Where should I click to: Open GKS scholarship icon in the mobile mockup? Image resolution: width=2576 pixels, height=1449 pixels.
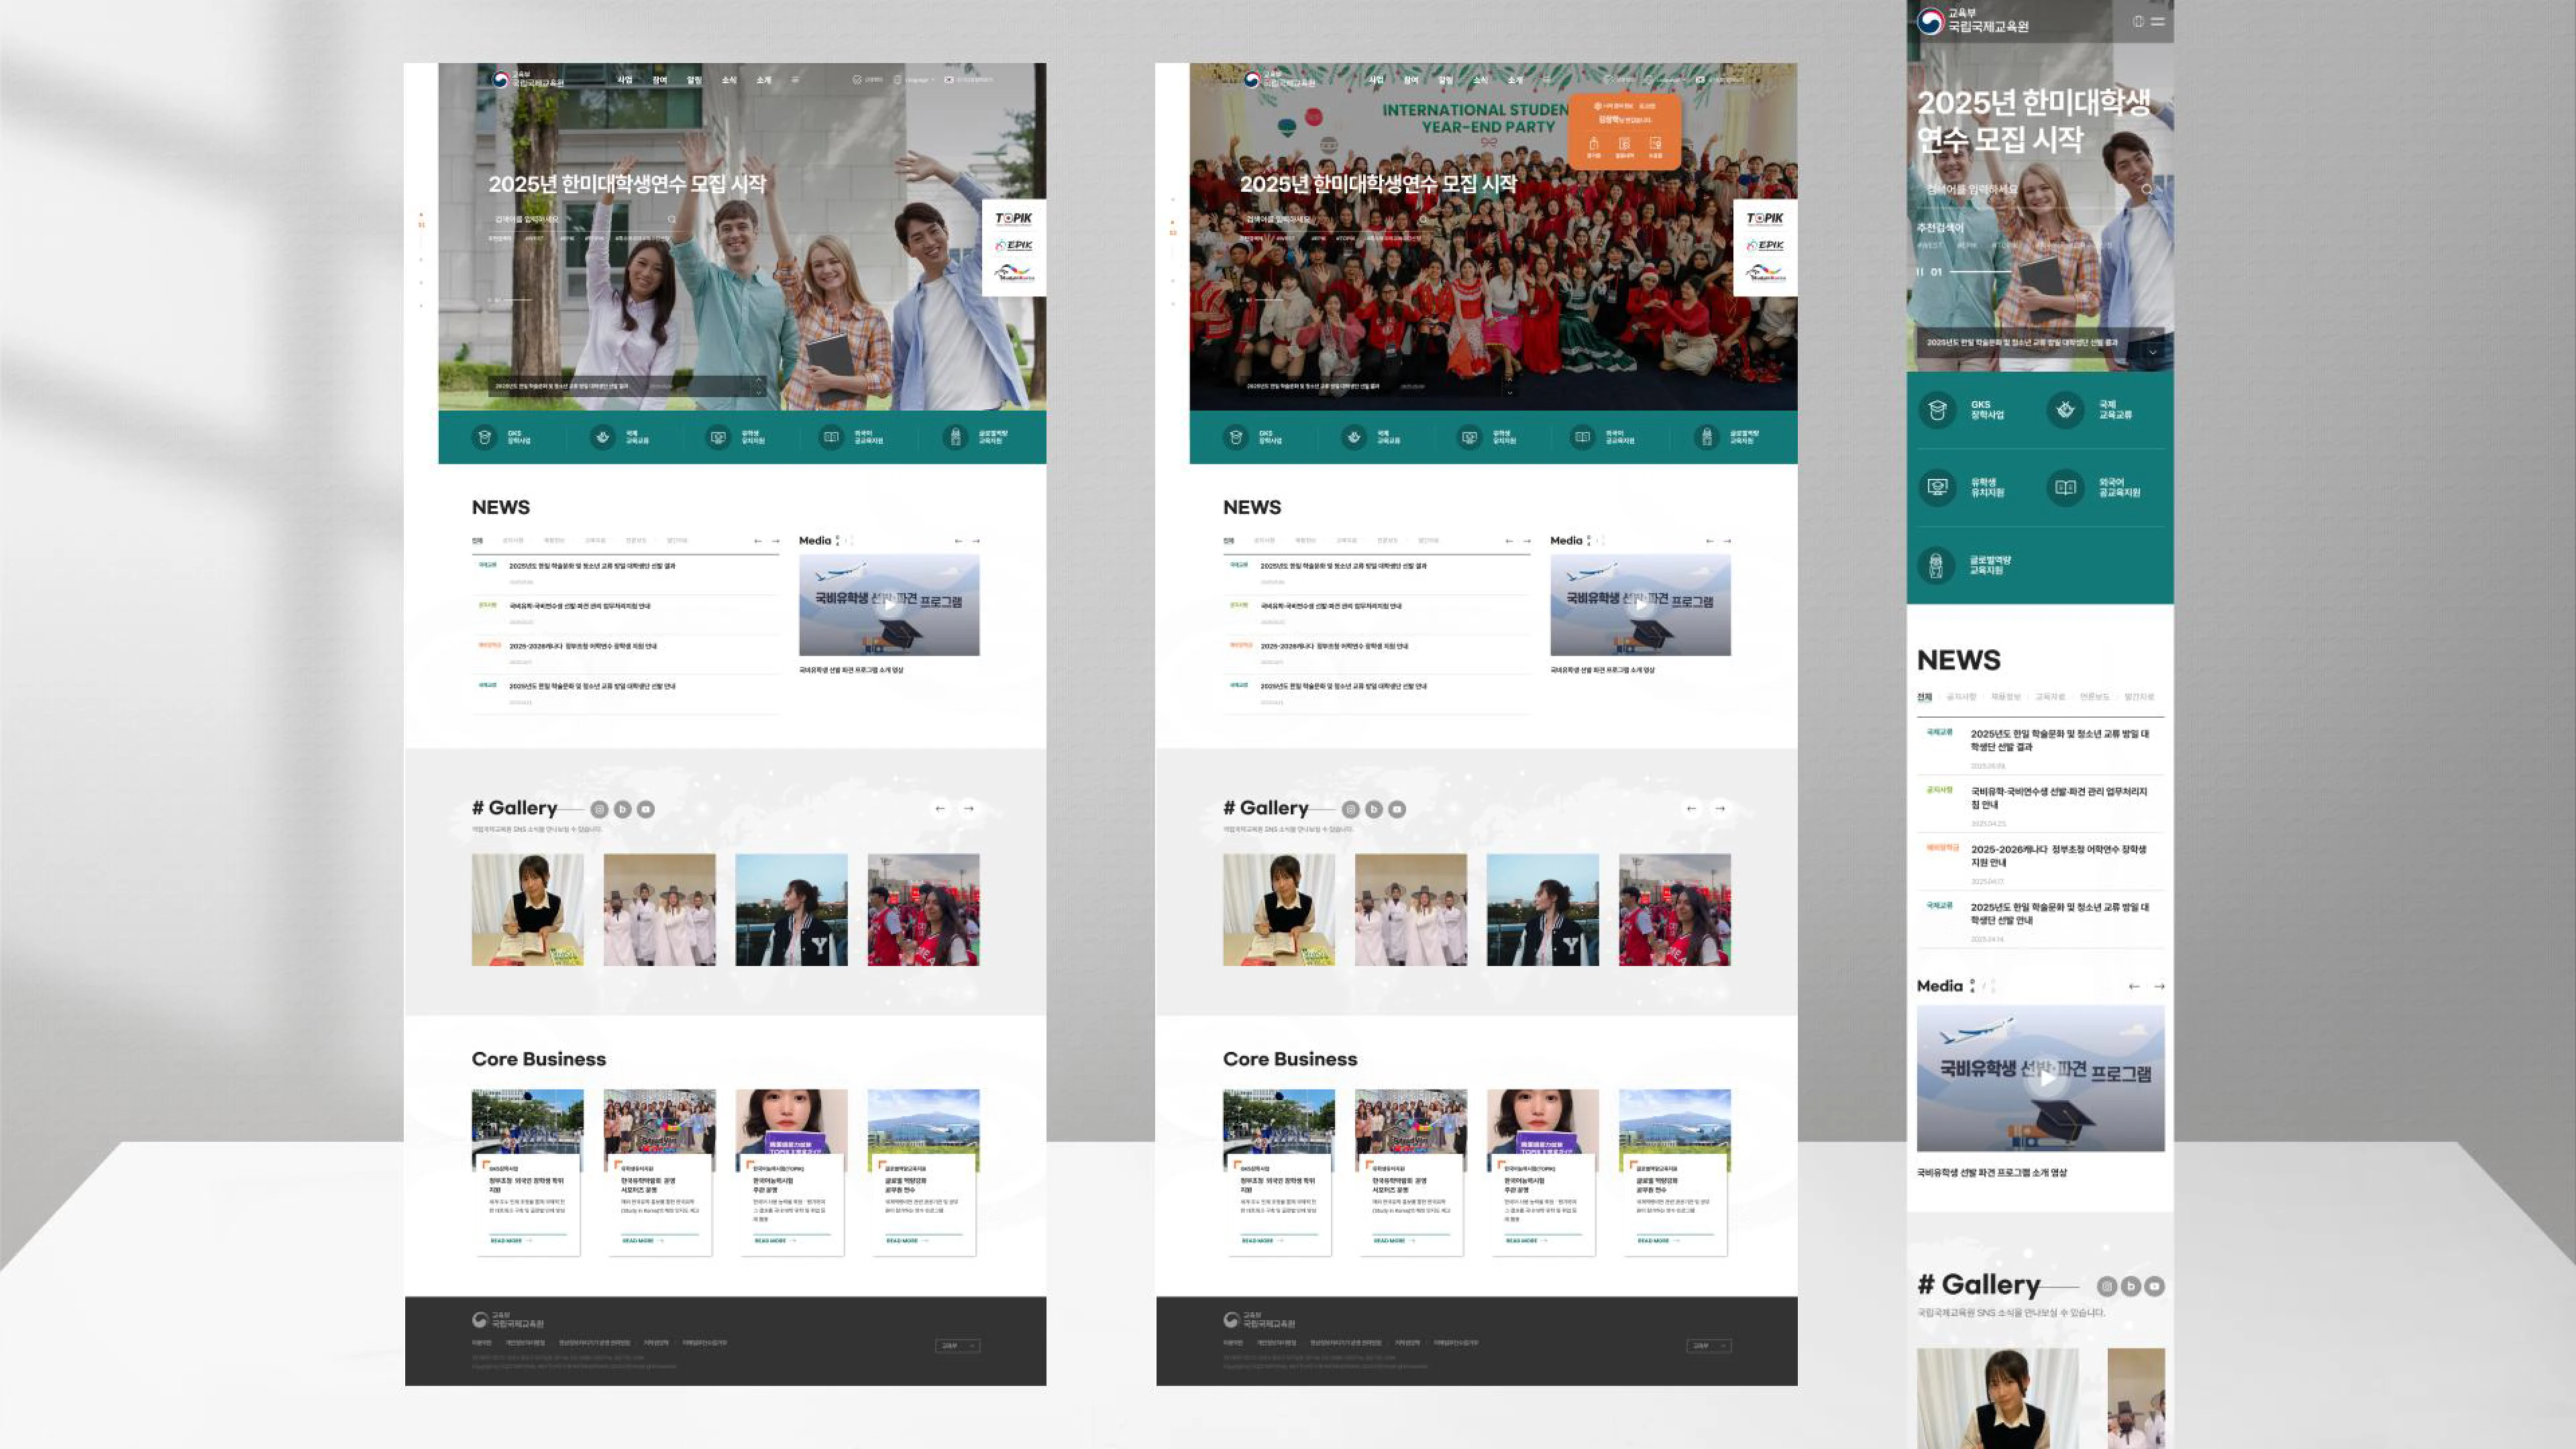(x=1937, y=410)
